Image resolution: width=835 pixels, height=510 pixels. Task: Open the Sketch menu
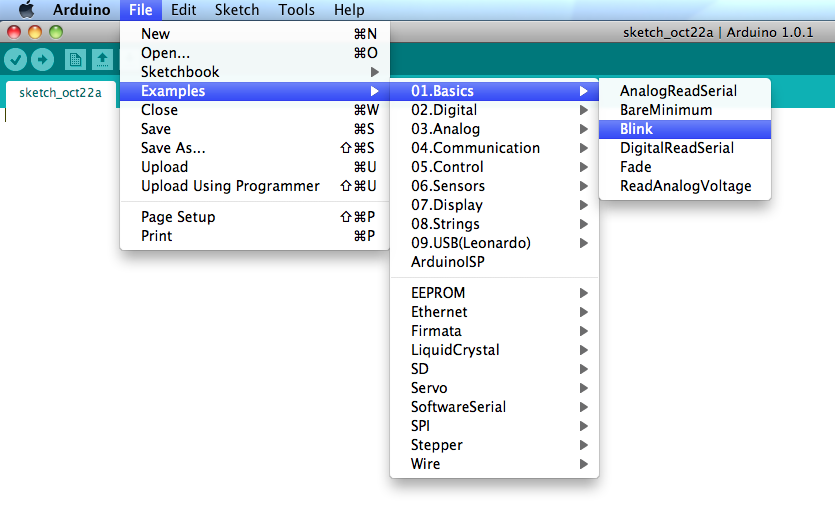click(x=237, y=10)
